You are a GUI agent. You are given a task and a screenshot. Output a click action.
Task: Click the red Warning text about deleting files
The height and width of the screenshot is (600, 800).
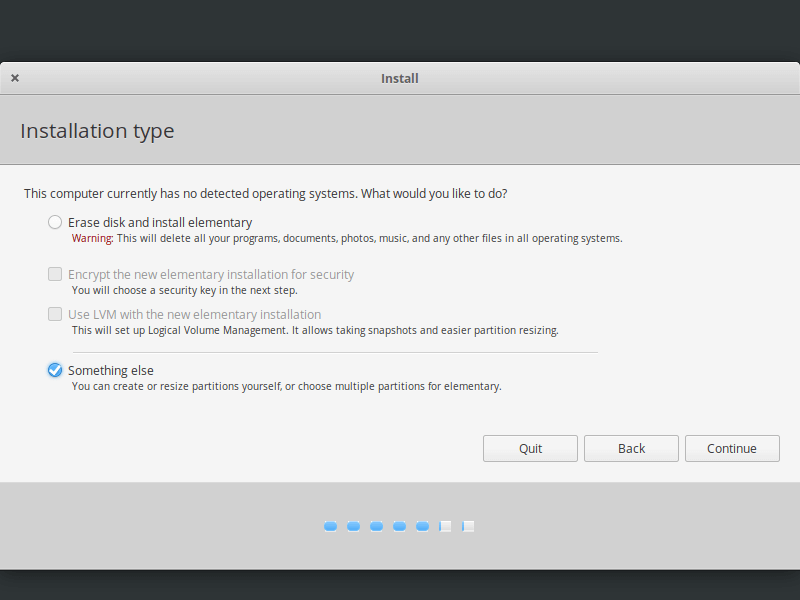93,238
